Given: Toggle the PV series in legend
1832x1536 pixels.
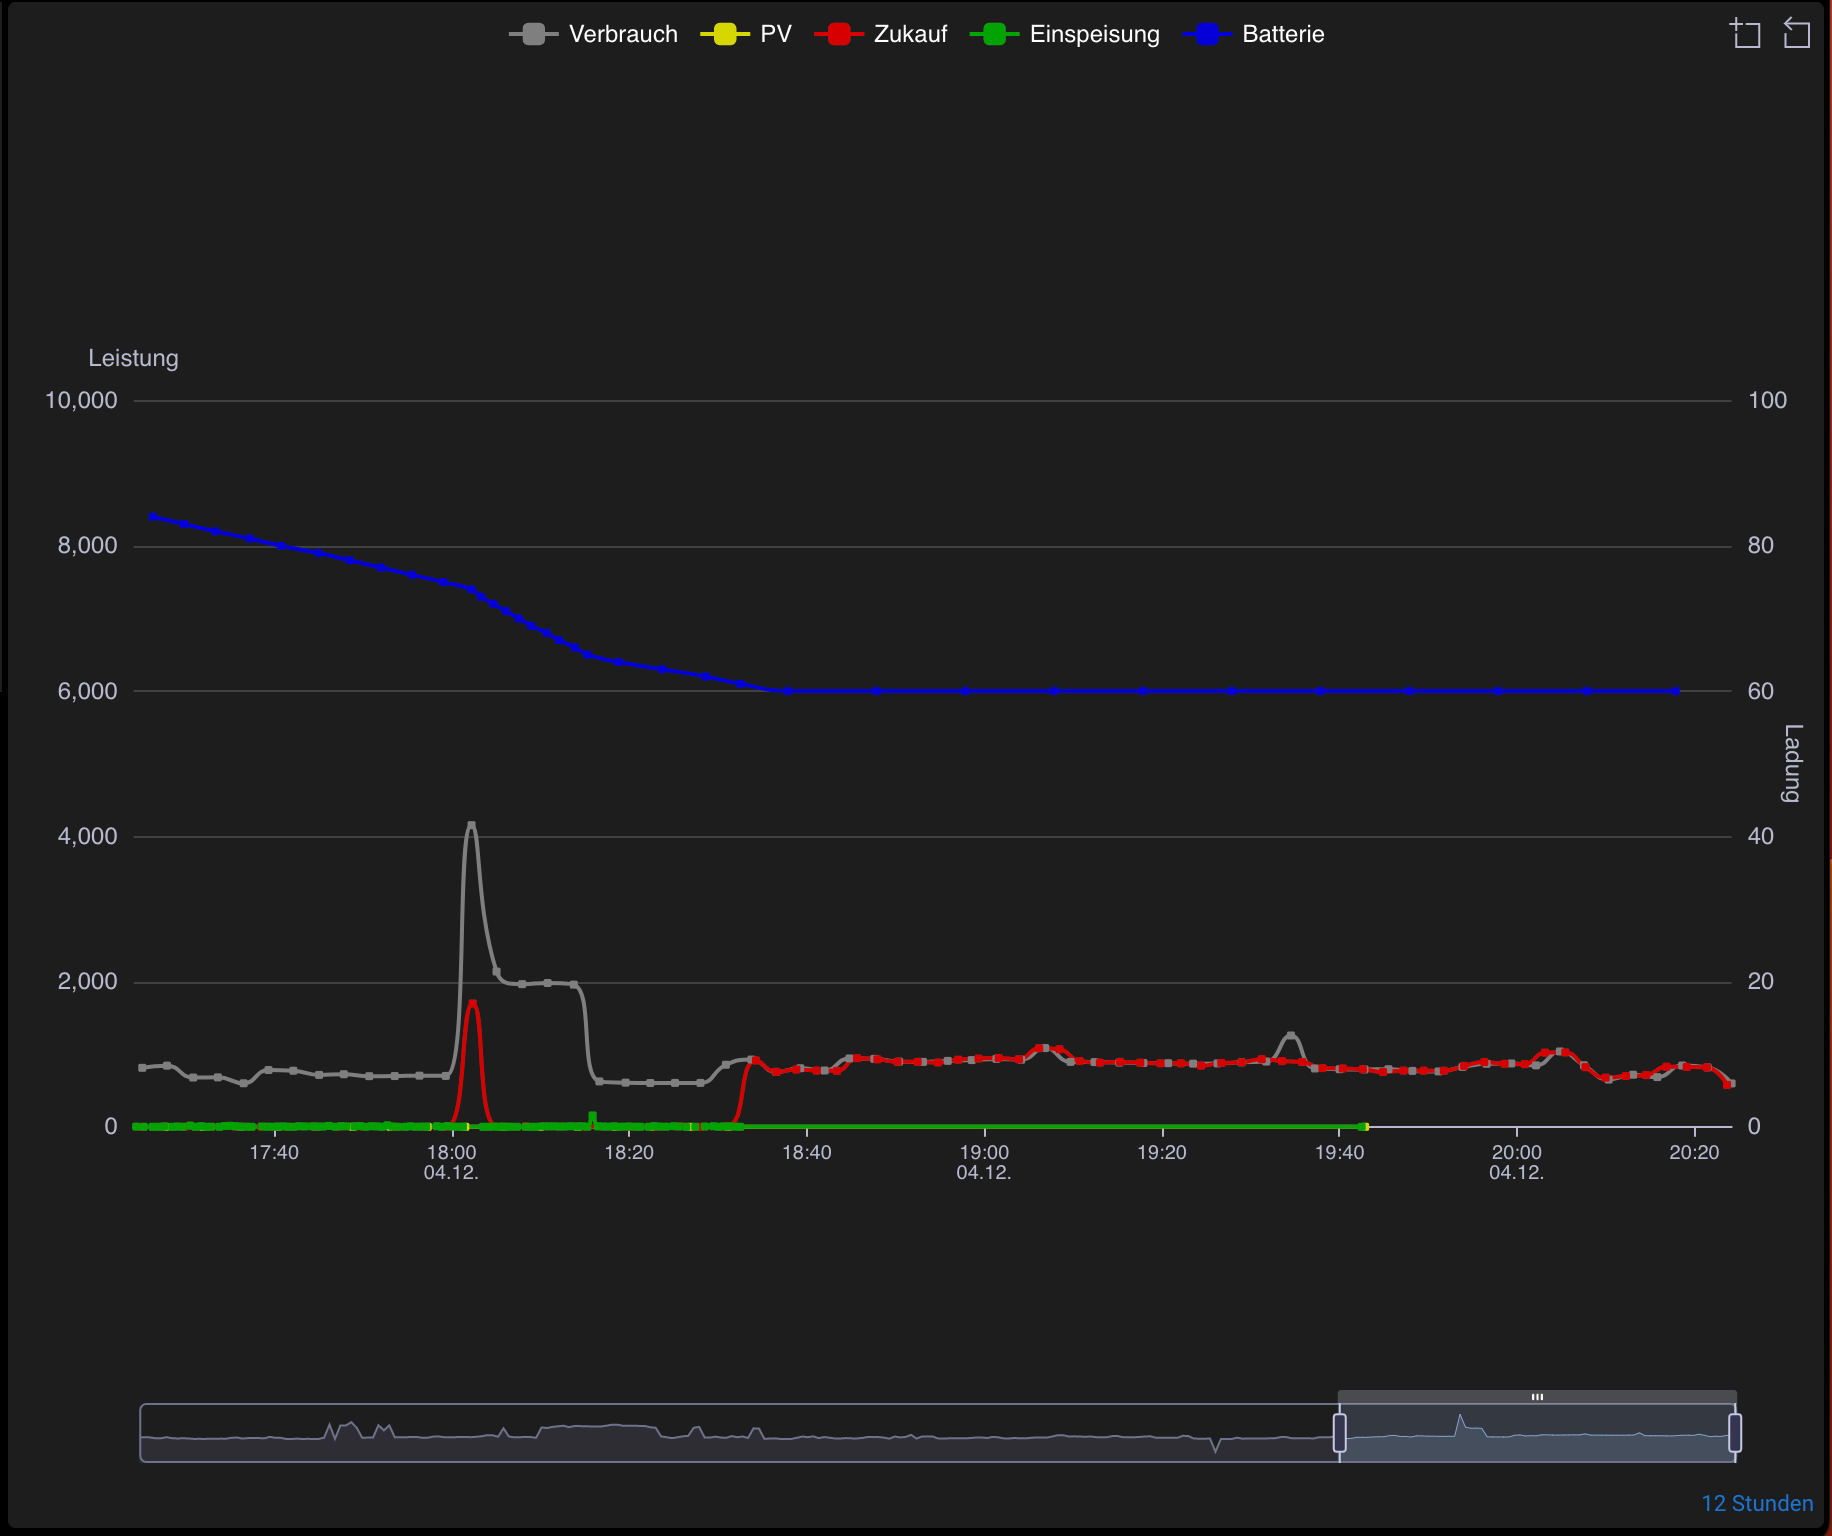Looking at the screenshot, I should click(x=746, y=34).
